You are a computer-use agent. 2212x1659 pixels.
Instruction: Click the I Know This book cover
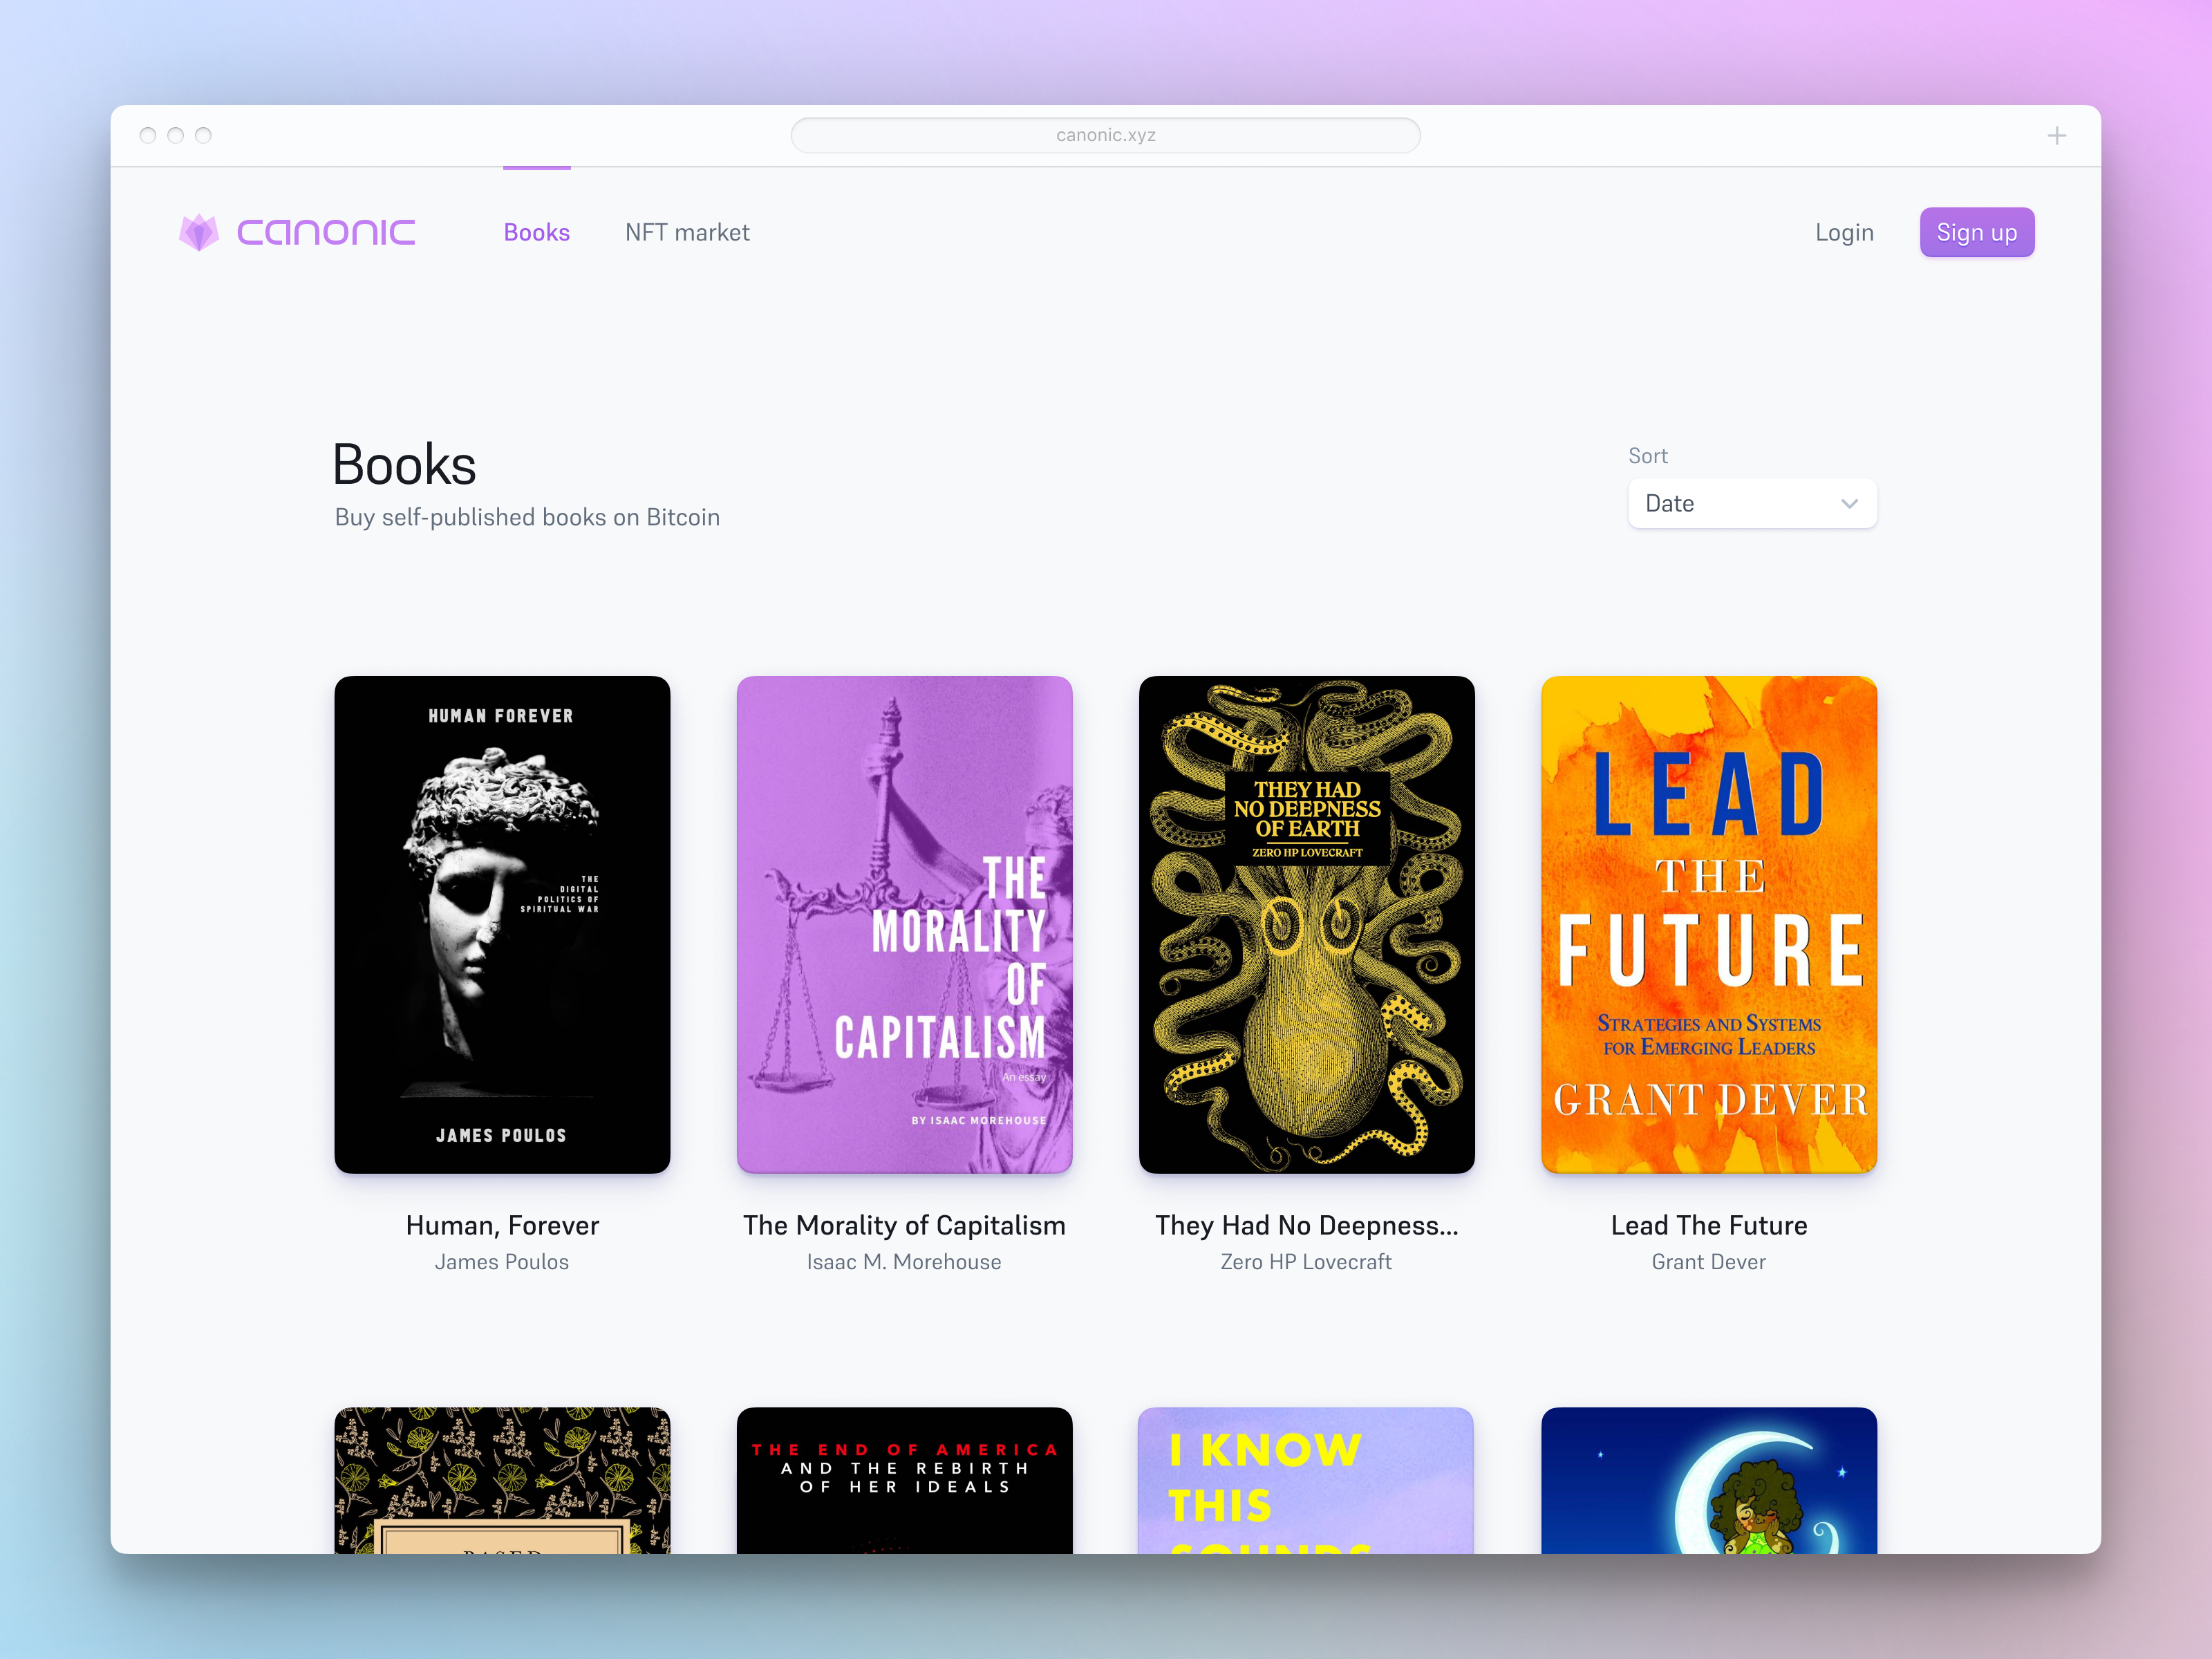pos(1306,1480)
